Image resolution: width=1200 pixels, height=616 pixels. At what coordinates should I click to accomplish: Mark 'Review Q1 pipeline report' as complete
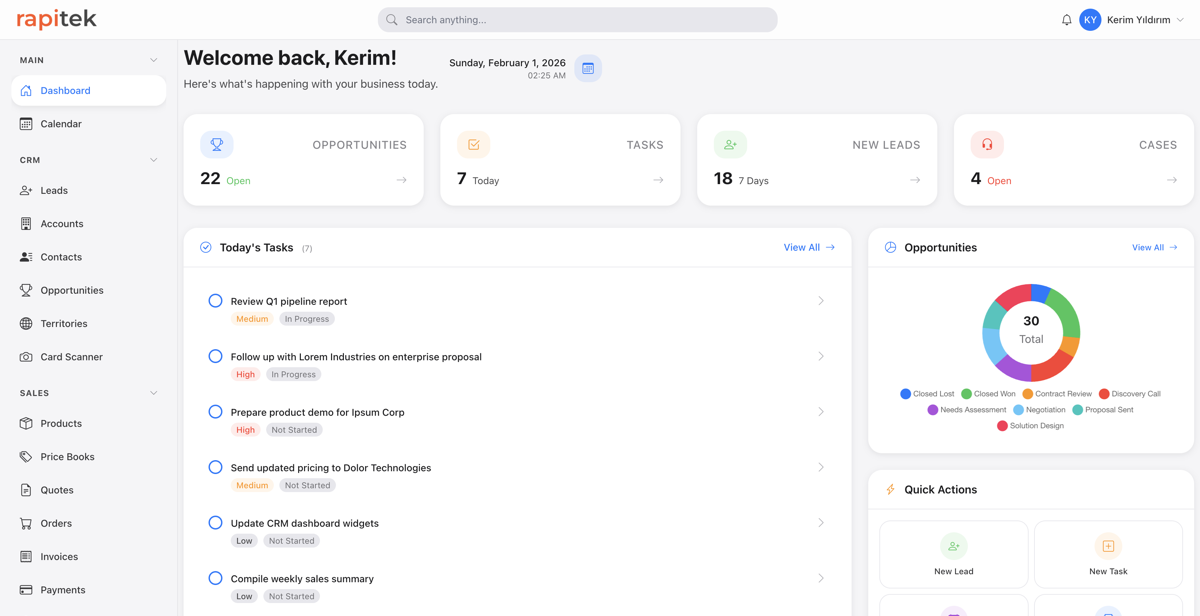[x=215, y=300]
